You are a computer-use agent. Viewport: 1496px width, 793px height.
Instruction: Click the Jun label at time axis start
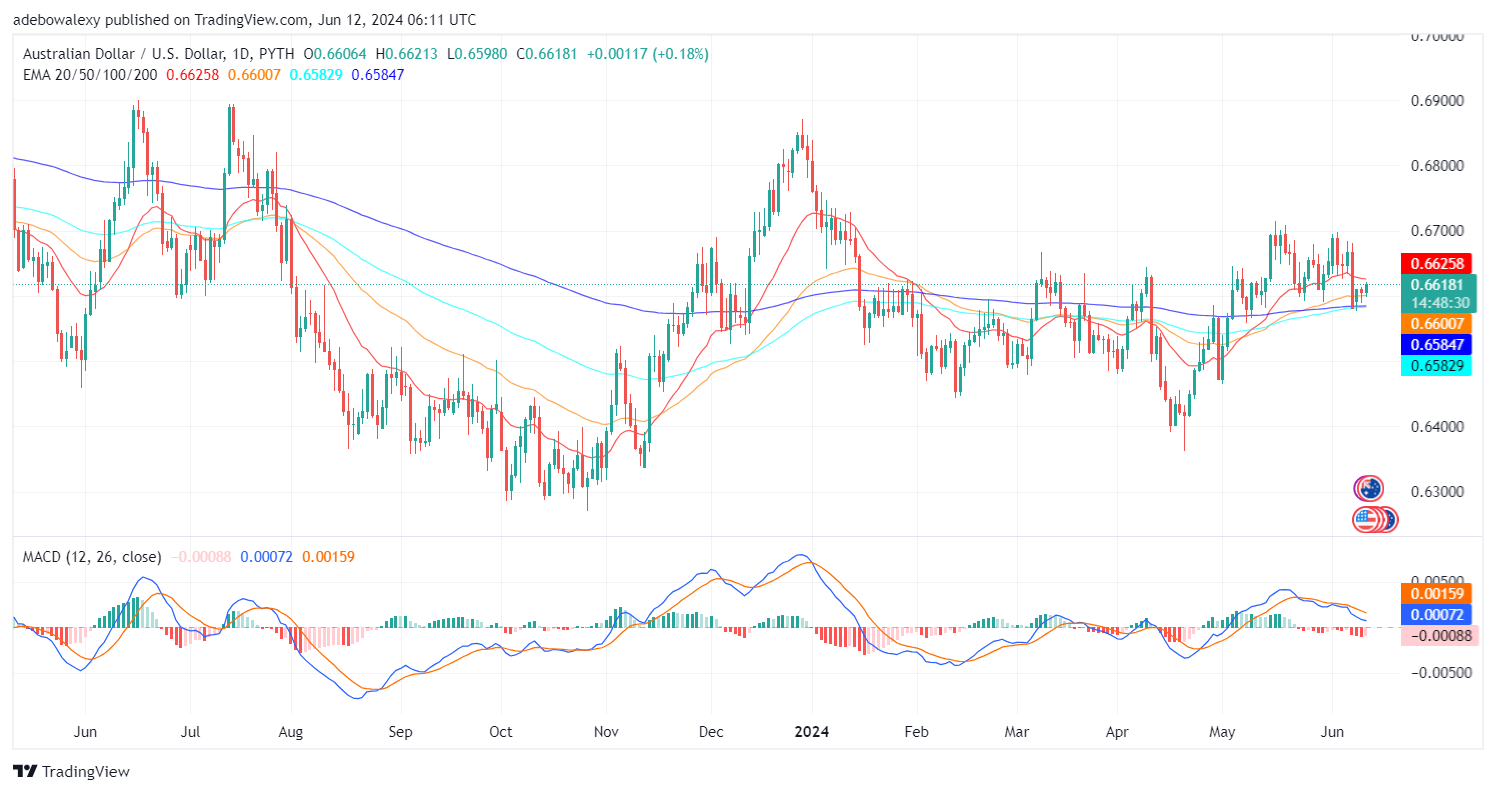pos(85,731)
